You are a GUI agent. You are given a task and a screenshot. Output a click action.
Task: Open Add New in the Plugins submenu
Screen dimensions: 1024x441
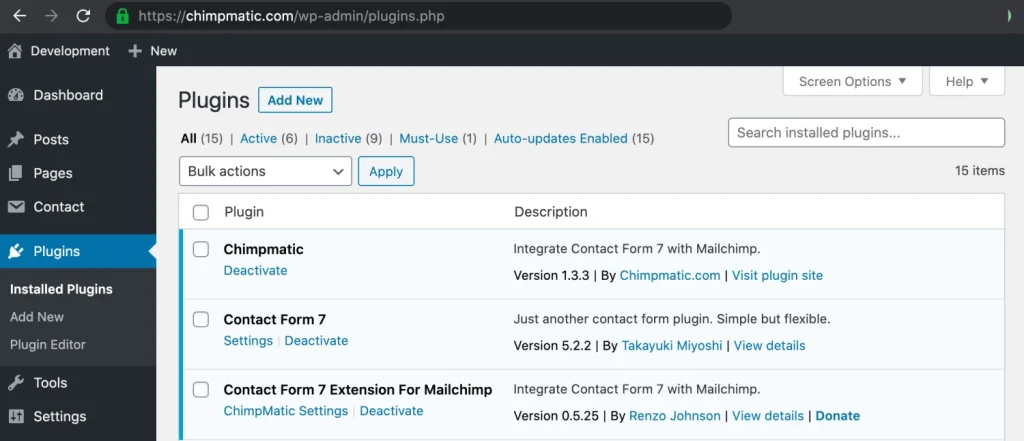point(37,317)
